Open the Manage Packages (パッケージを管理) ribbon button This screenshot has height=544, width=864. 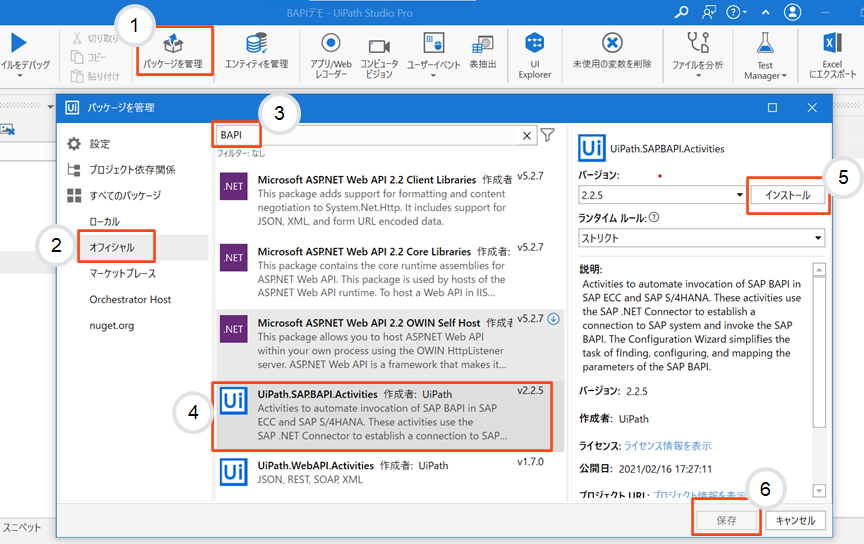pos(174,51)
